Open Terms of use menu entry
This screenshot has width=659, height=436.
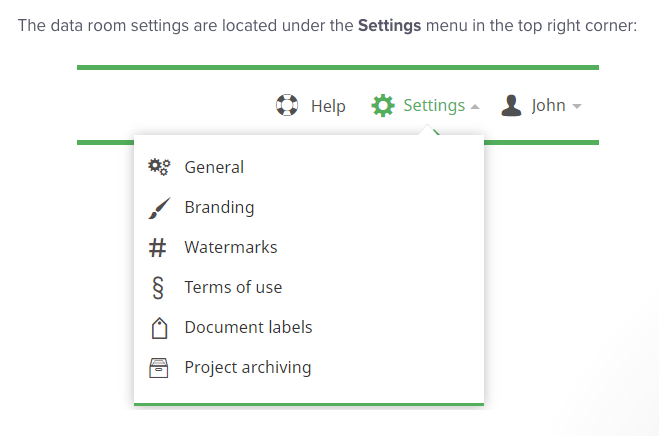[233, 287]
